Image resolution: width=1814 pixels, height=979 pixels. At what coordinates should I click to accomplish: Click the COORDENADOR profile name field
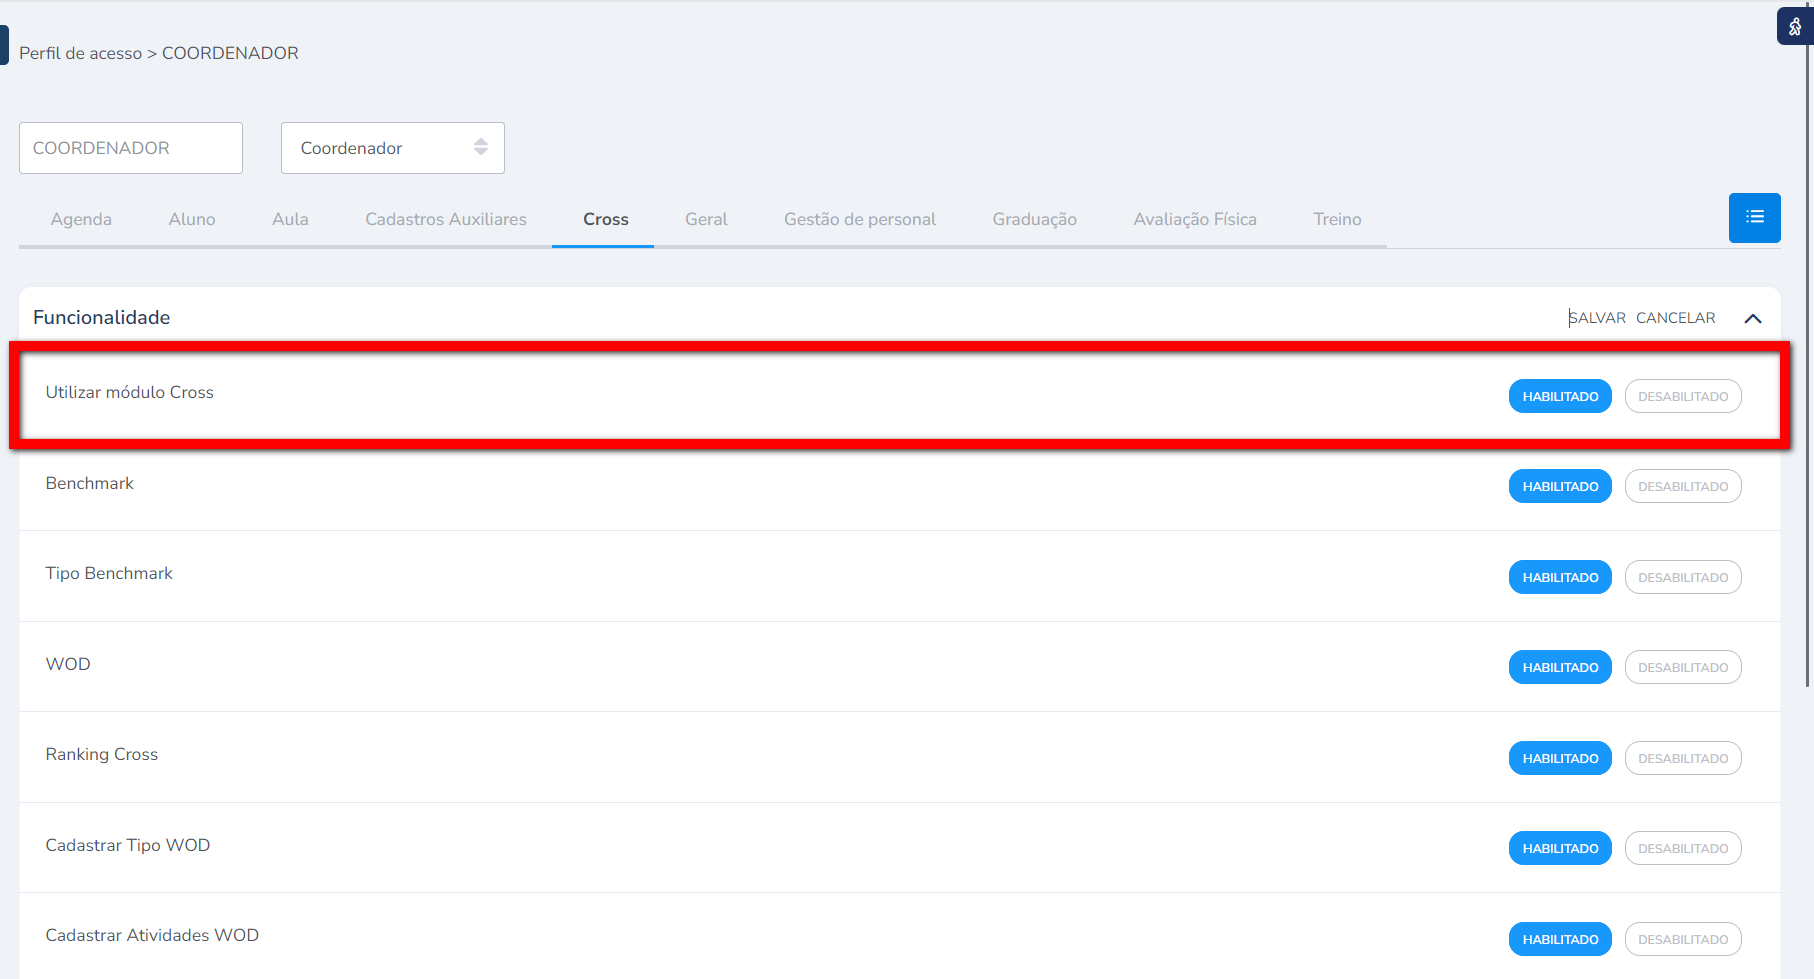pyautogui.click(x=131, y=148)
